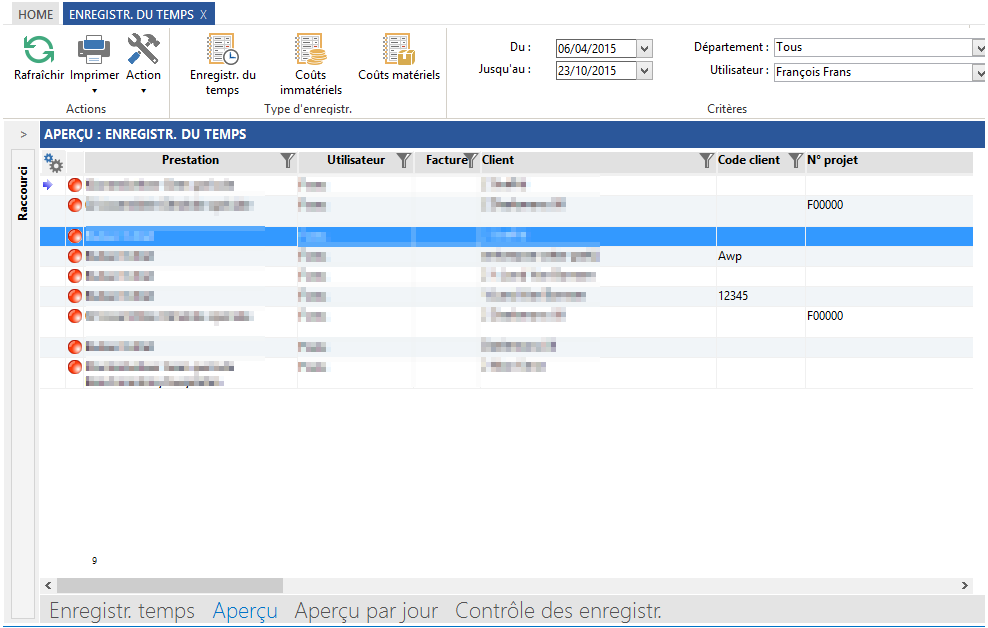
Task: Click the horizontal scrollbar thumb
Action: [170, 585]
